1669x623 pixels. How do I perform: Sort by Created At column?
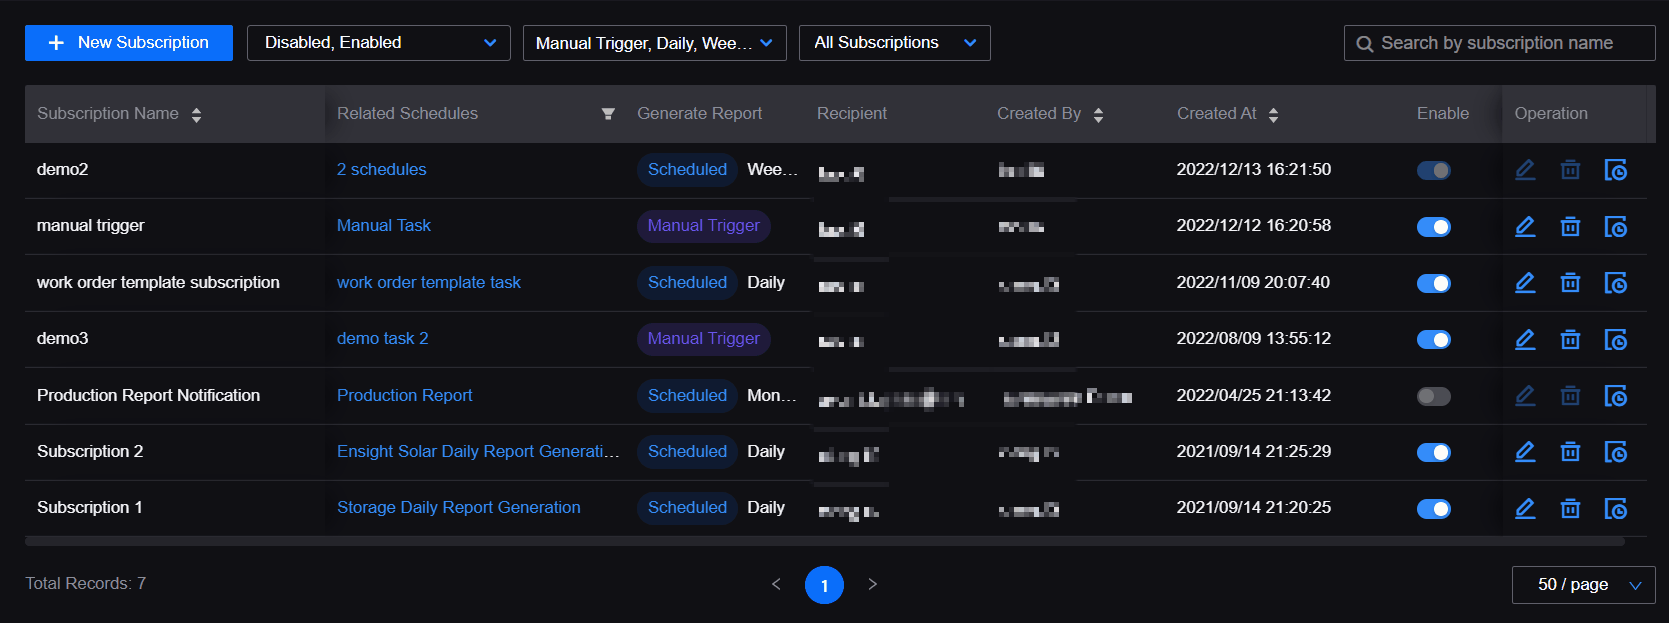click(x=1273, y=114)
